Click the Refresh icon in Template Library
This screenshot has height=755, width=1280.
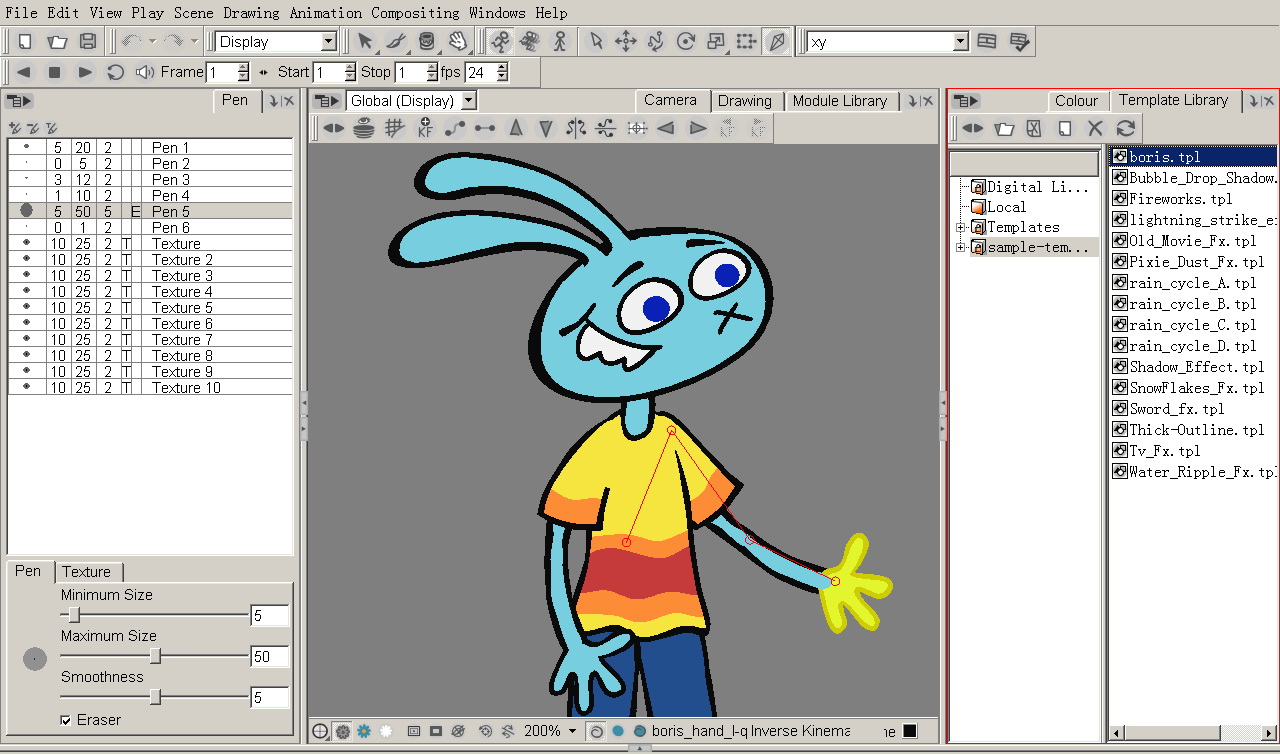point(1126,128)
